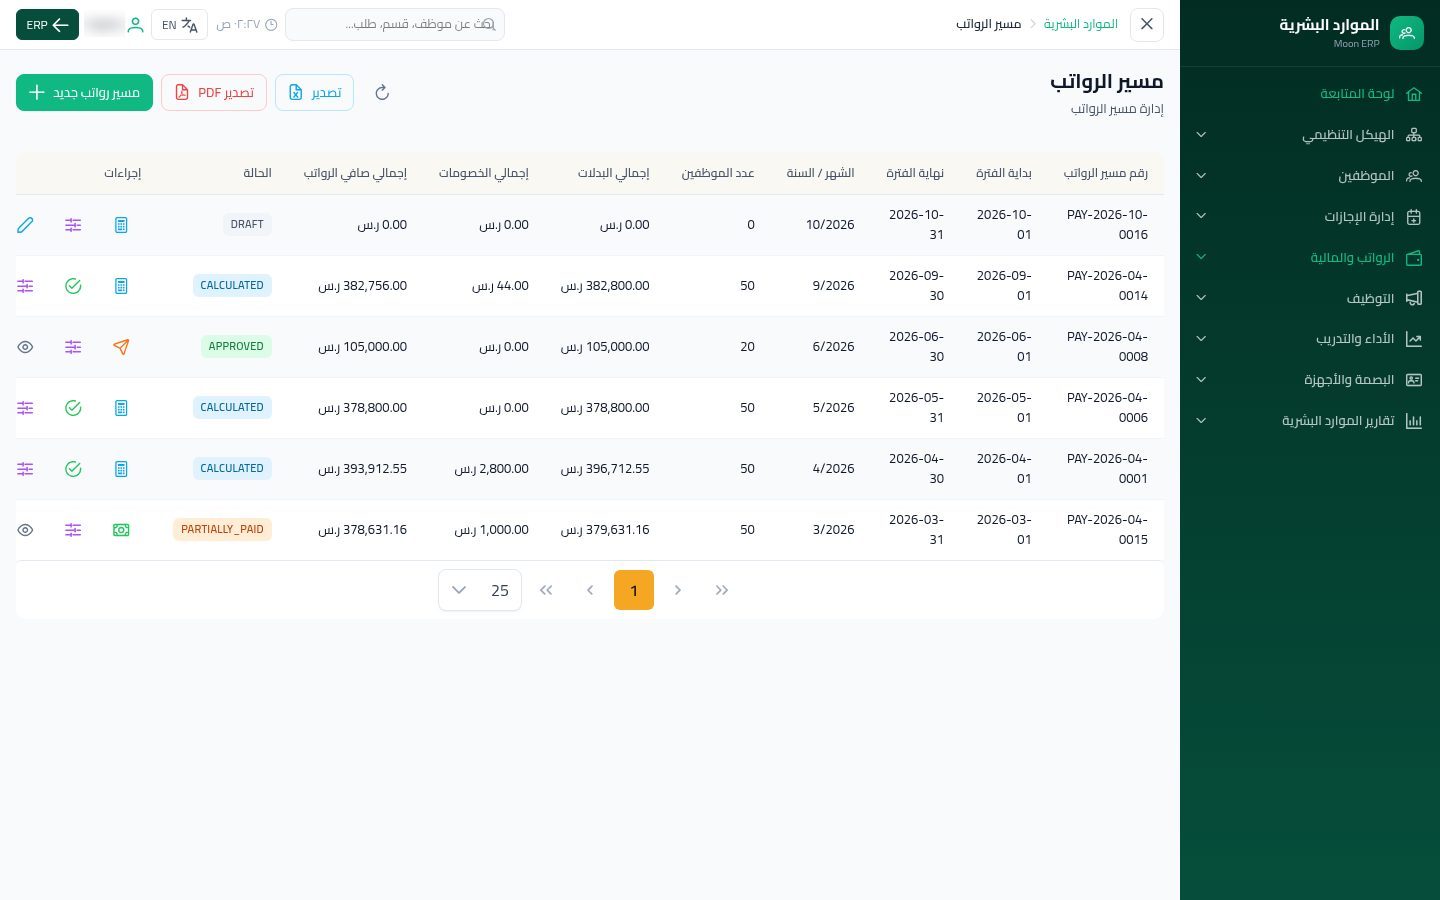Click the تصدير Excel export button

[x=314, y=93]
